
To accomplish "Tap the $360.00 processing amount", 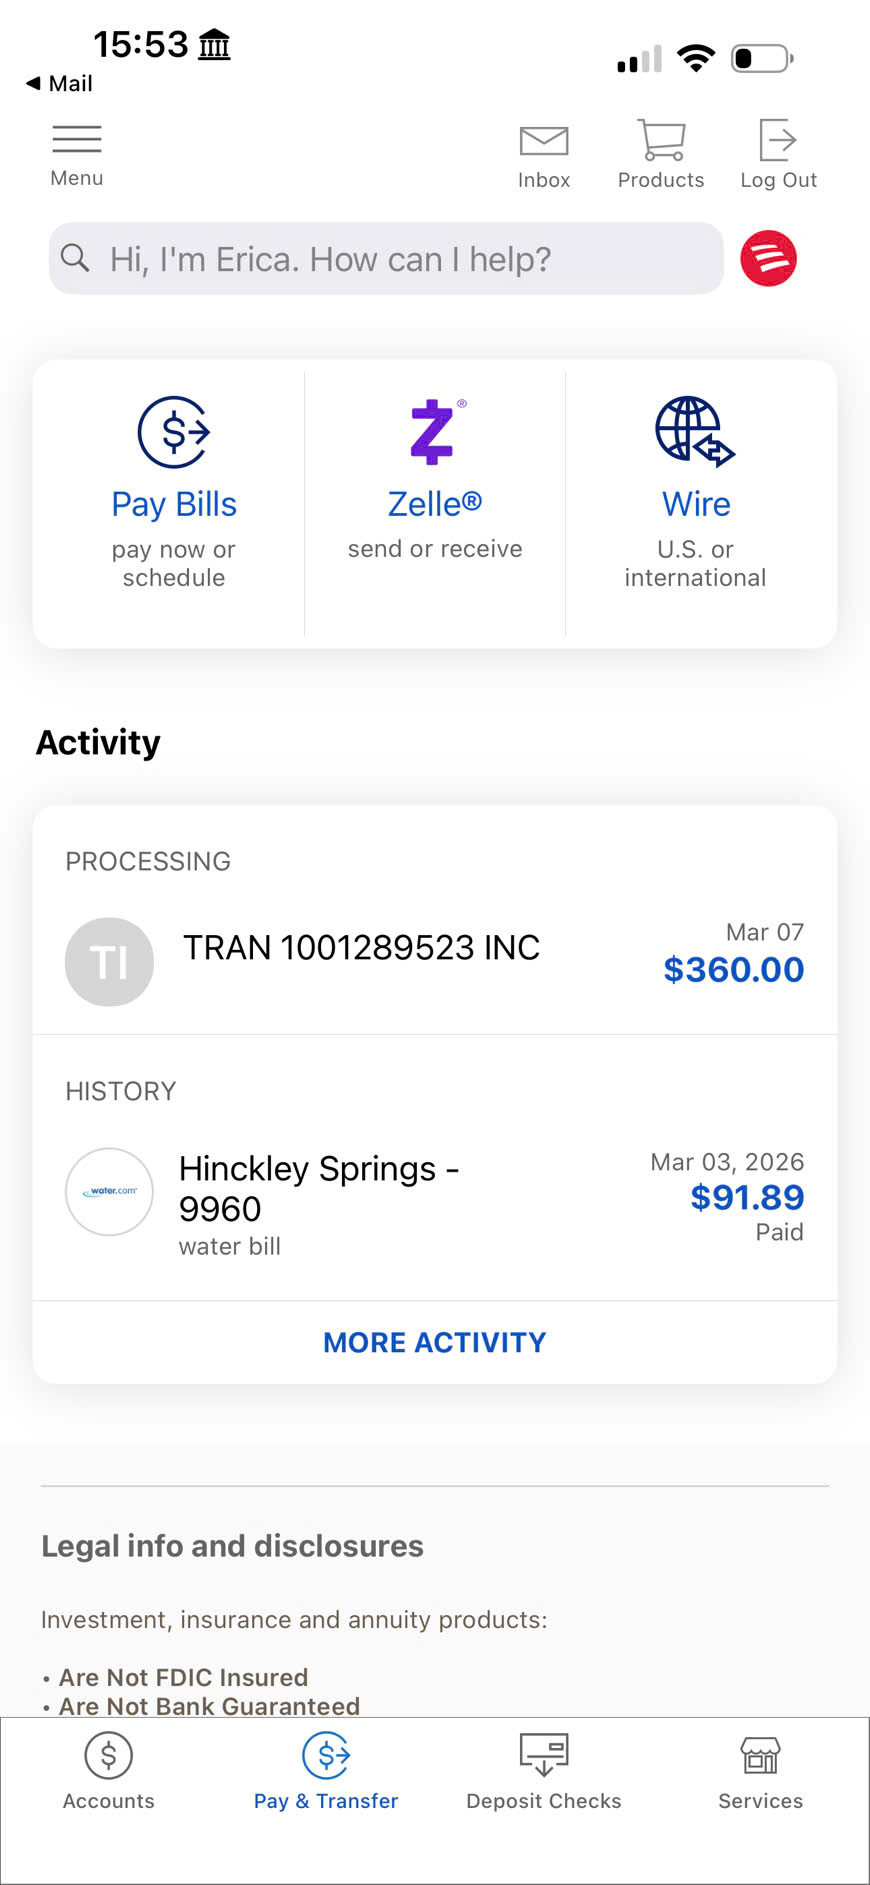I will 733,969.
